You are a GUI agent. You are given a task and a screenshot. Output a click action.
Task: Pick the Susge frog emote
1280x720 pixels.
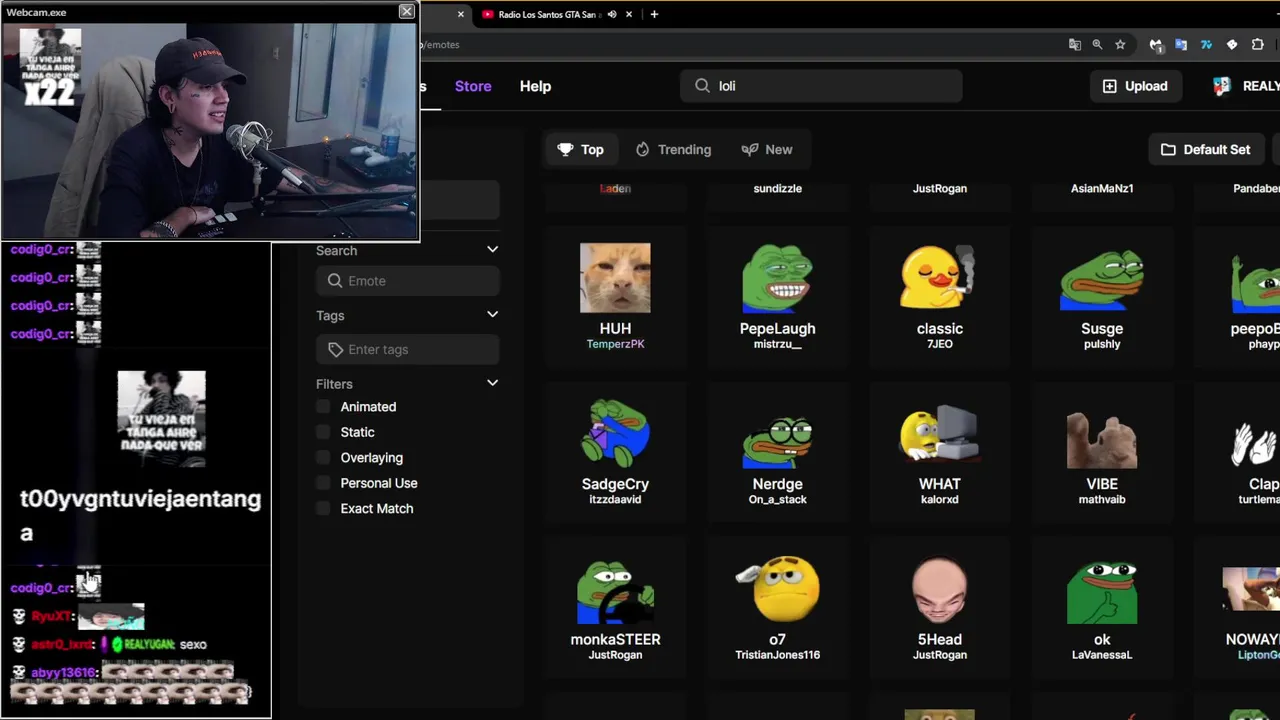coord(1102,280)
